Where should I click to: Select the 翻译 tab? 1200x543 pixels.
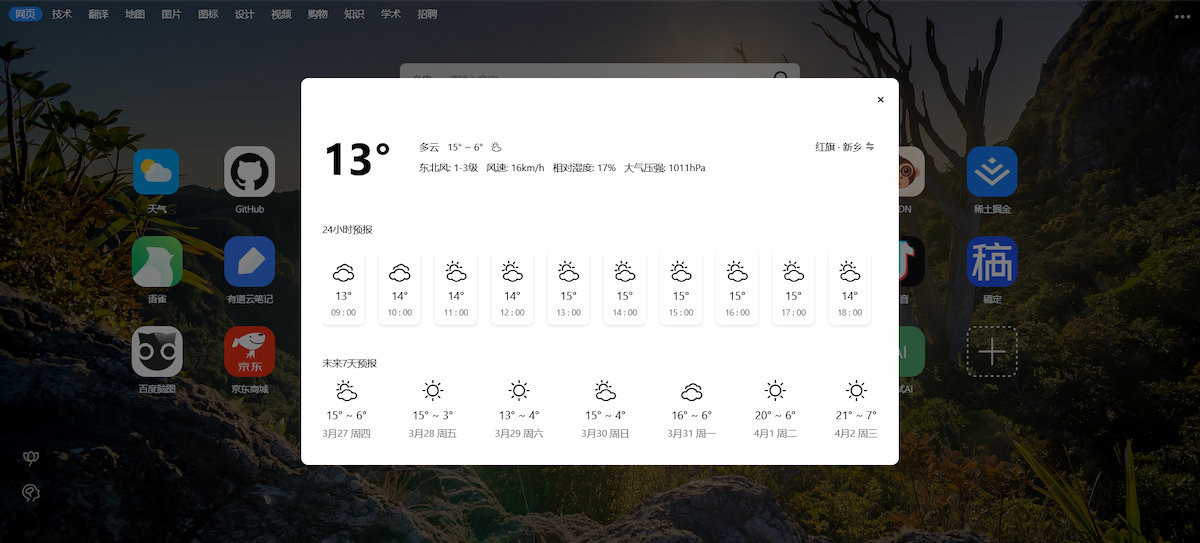tap(98, 15)
